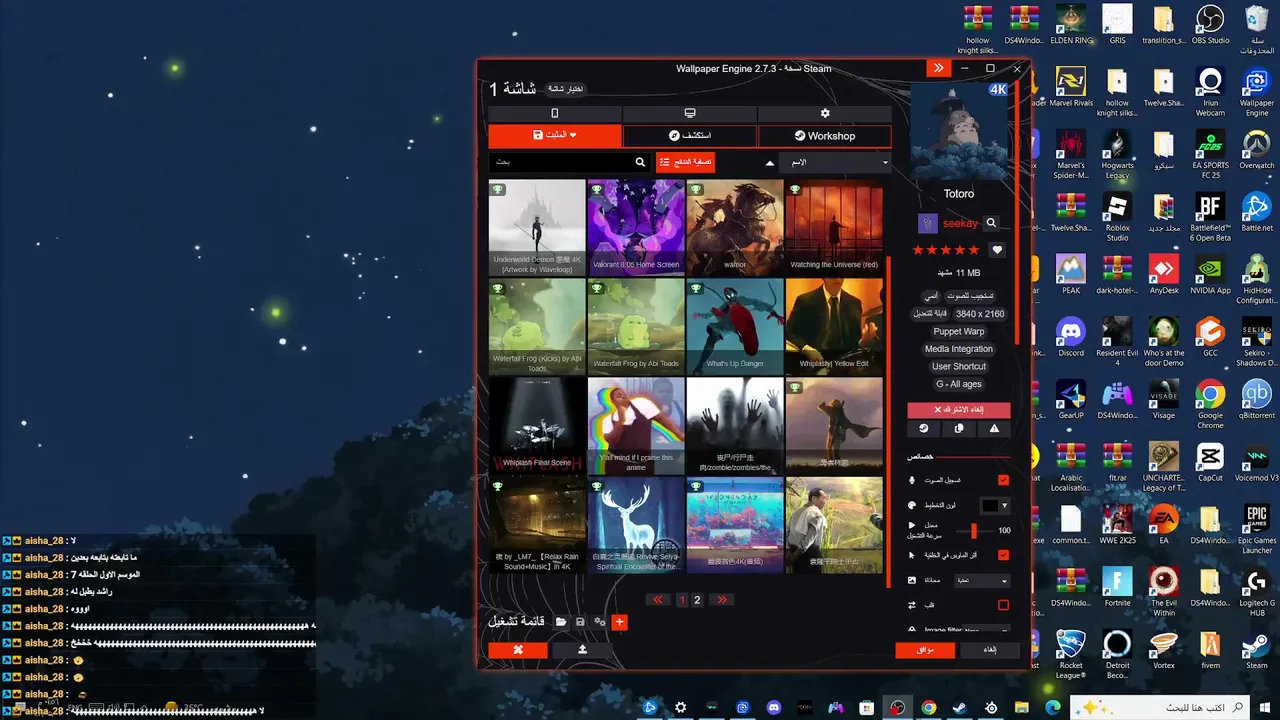Open Discord from the taskbar
The width and height of the screenshot is (1280, 720).
pos(774,707)
